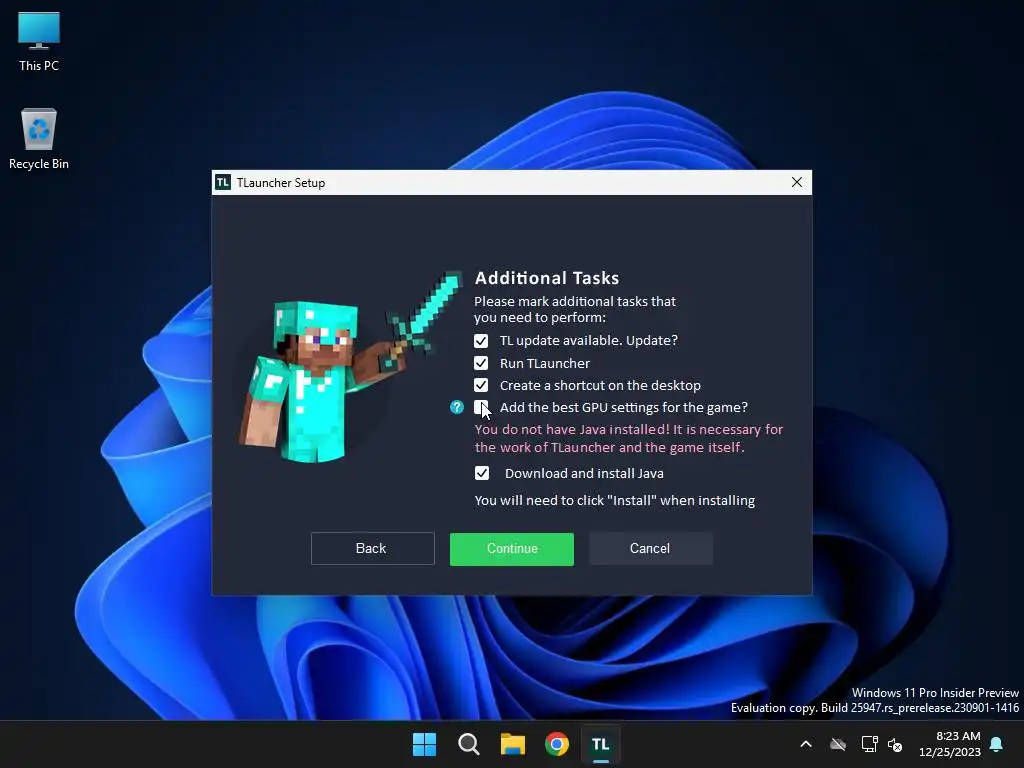This screenshot has width=1024, height=768.
Task: Open This PC desktop icon
Action: [39, 41]
